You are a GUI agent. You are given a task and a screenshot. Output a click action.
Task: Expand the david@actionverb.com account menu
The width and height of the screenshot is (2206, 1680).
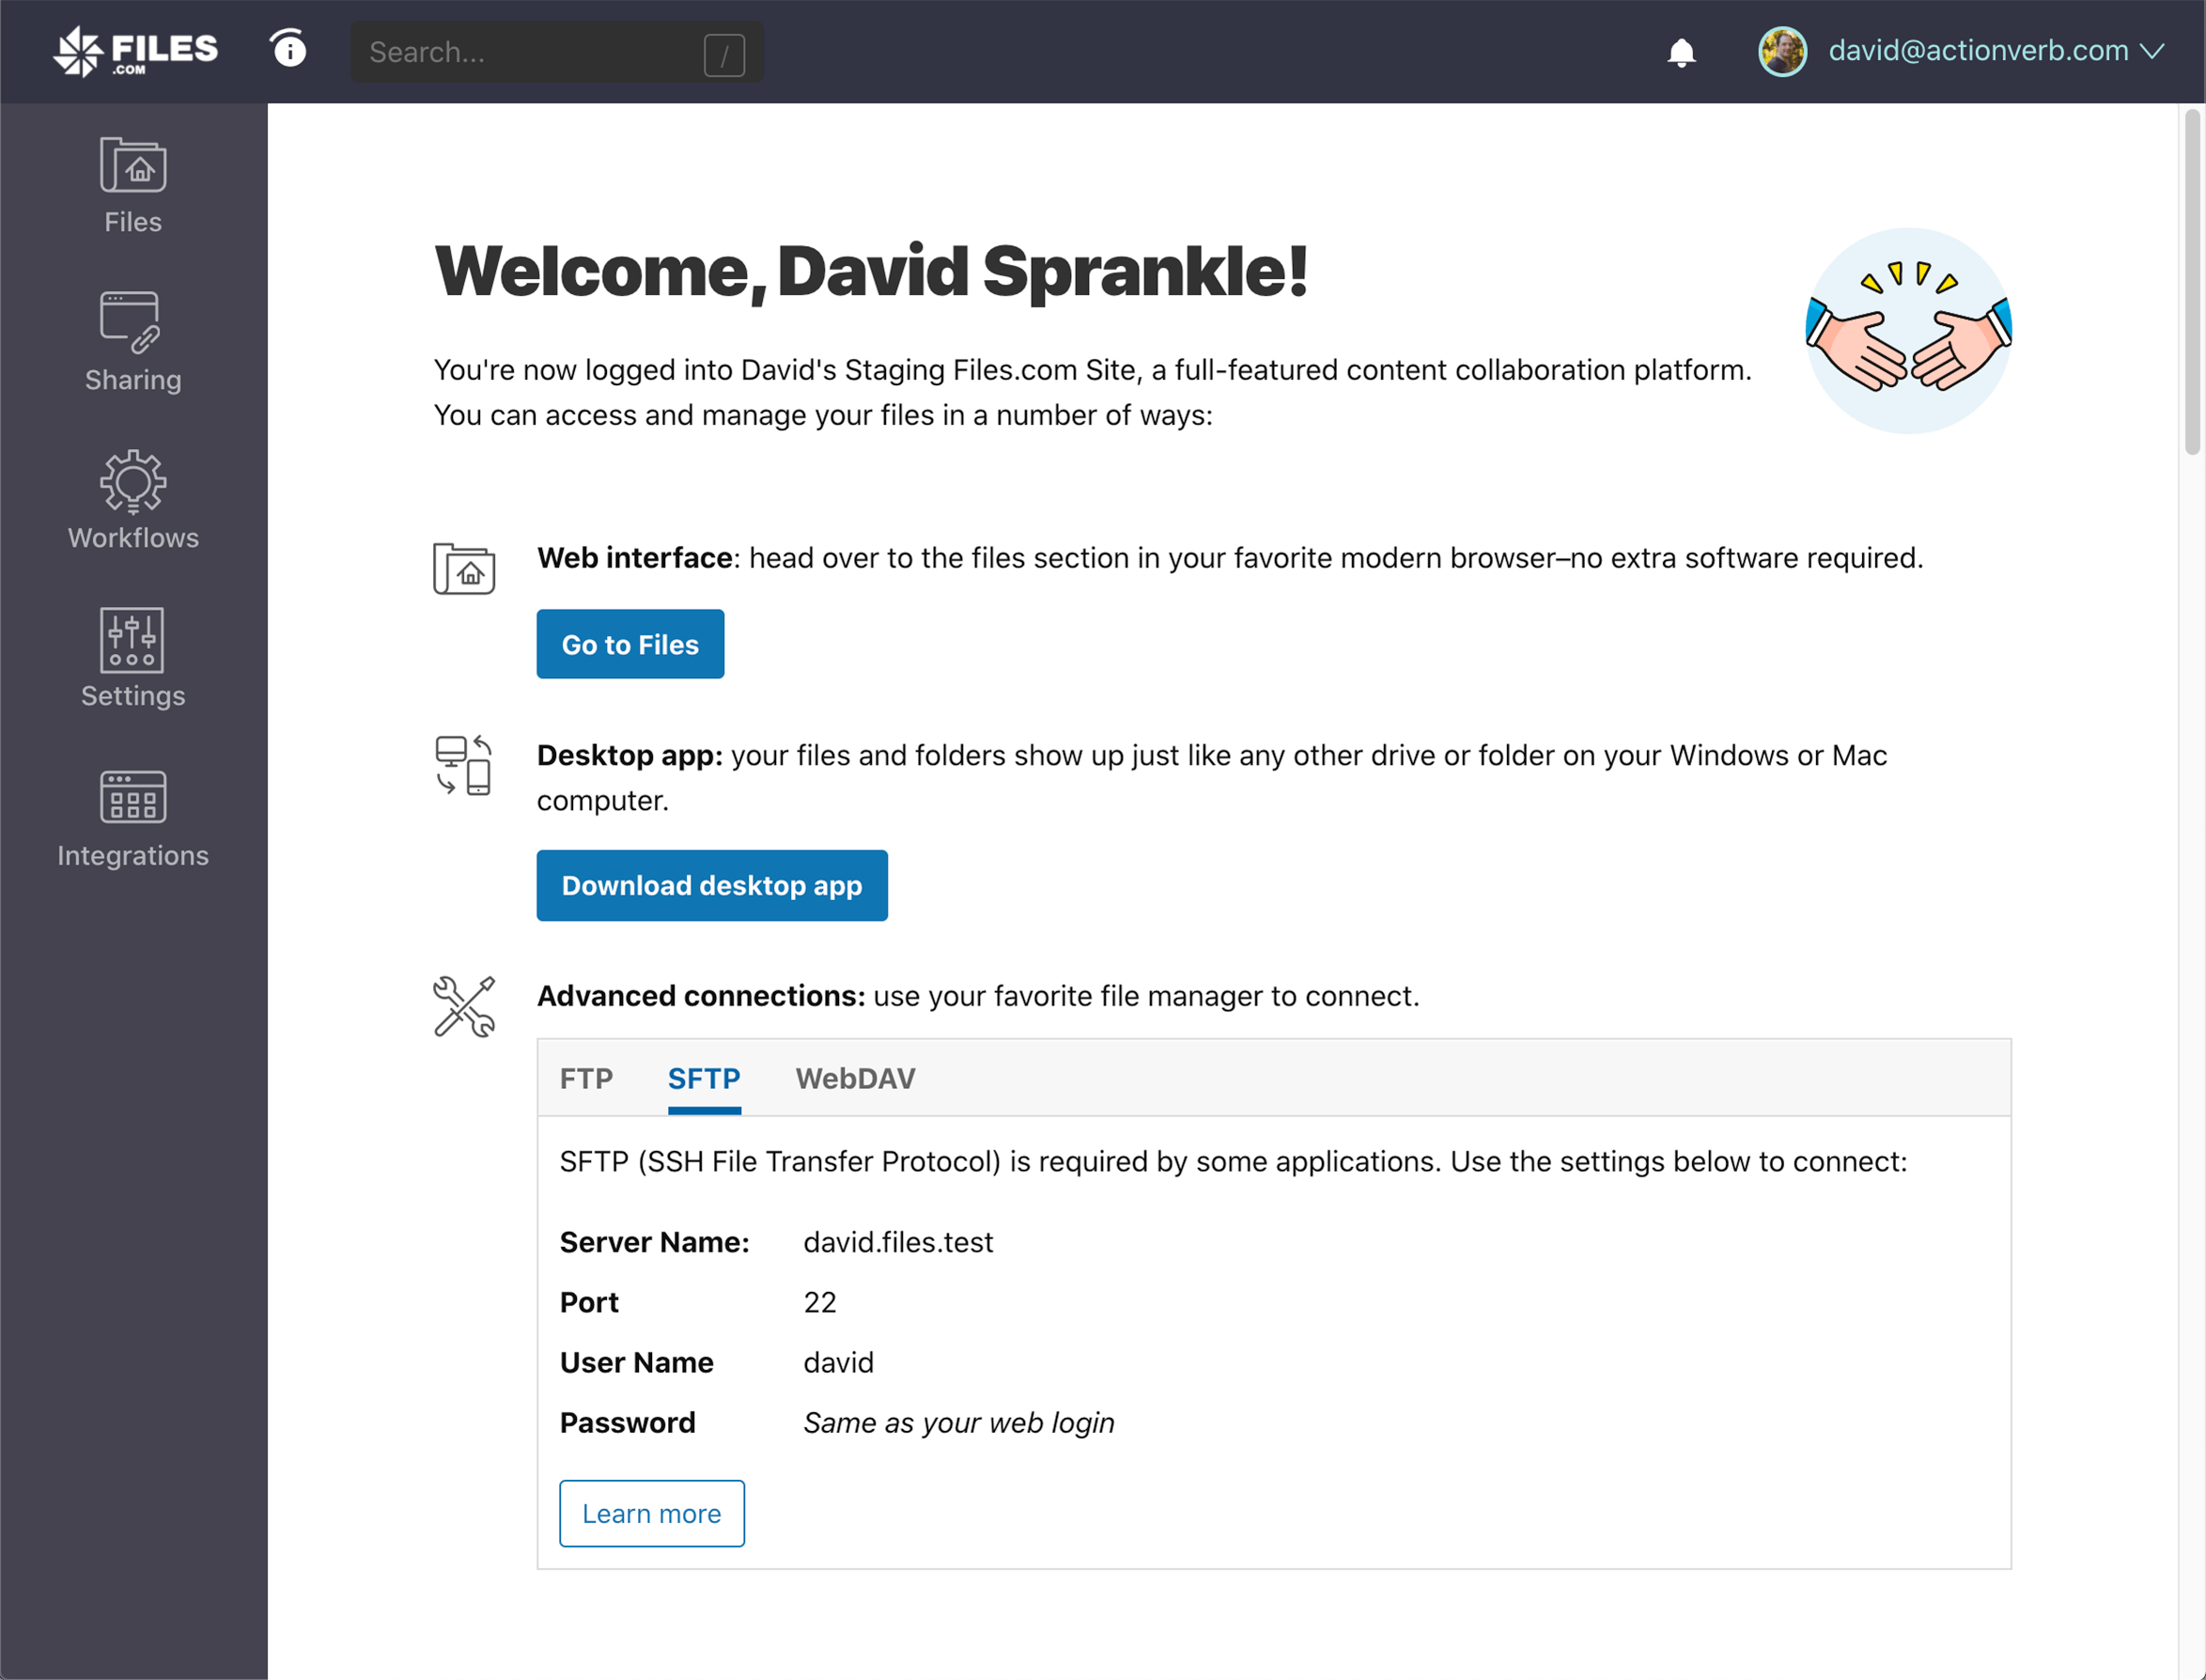(1995, 51)
